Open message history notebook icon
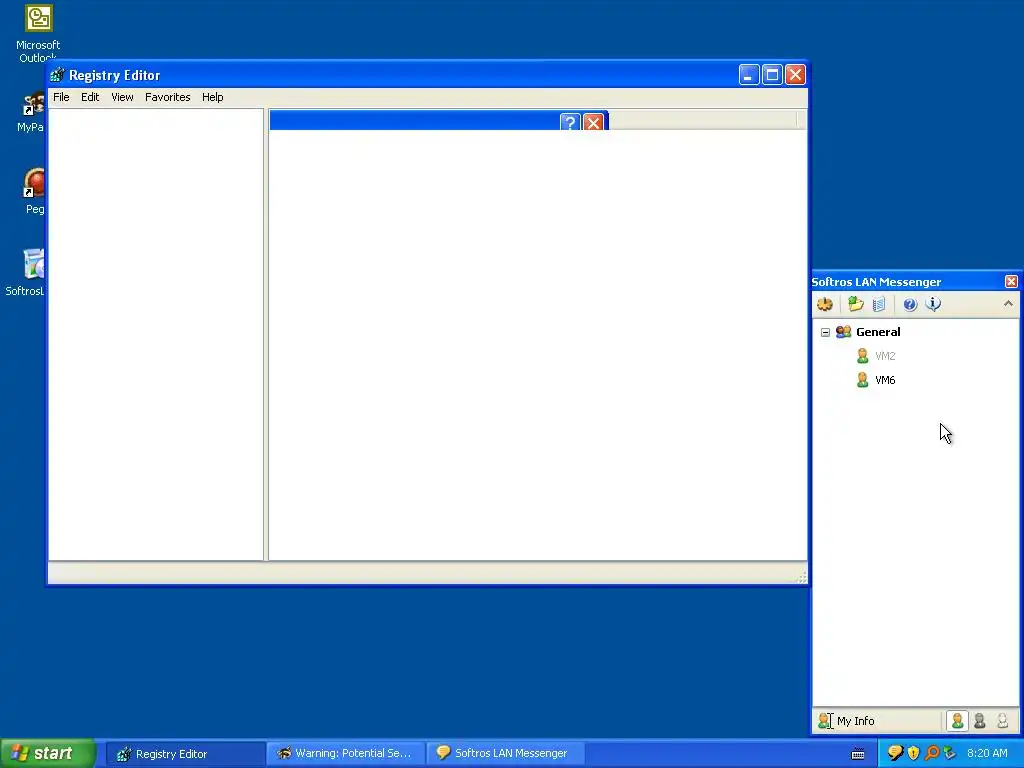Image resolution: width=1024 pixels, height=768 pixels. click(879, 304)
